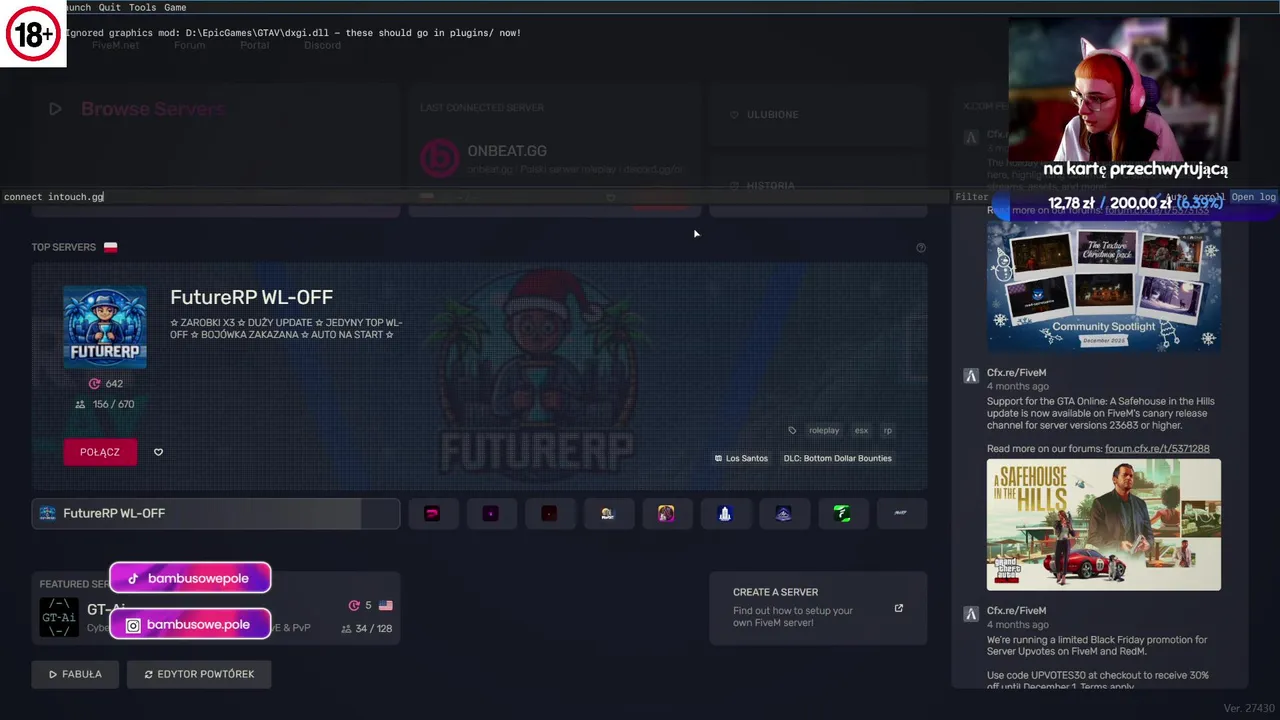Open the Top Servers help question mark
This screenshot has height=720, width=1280.
[921, 248]
